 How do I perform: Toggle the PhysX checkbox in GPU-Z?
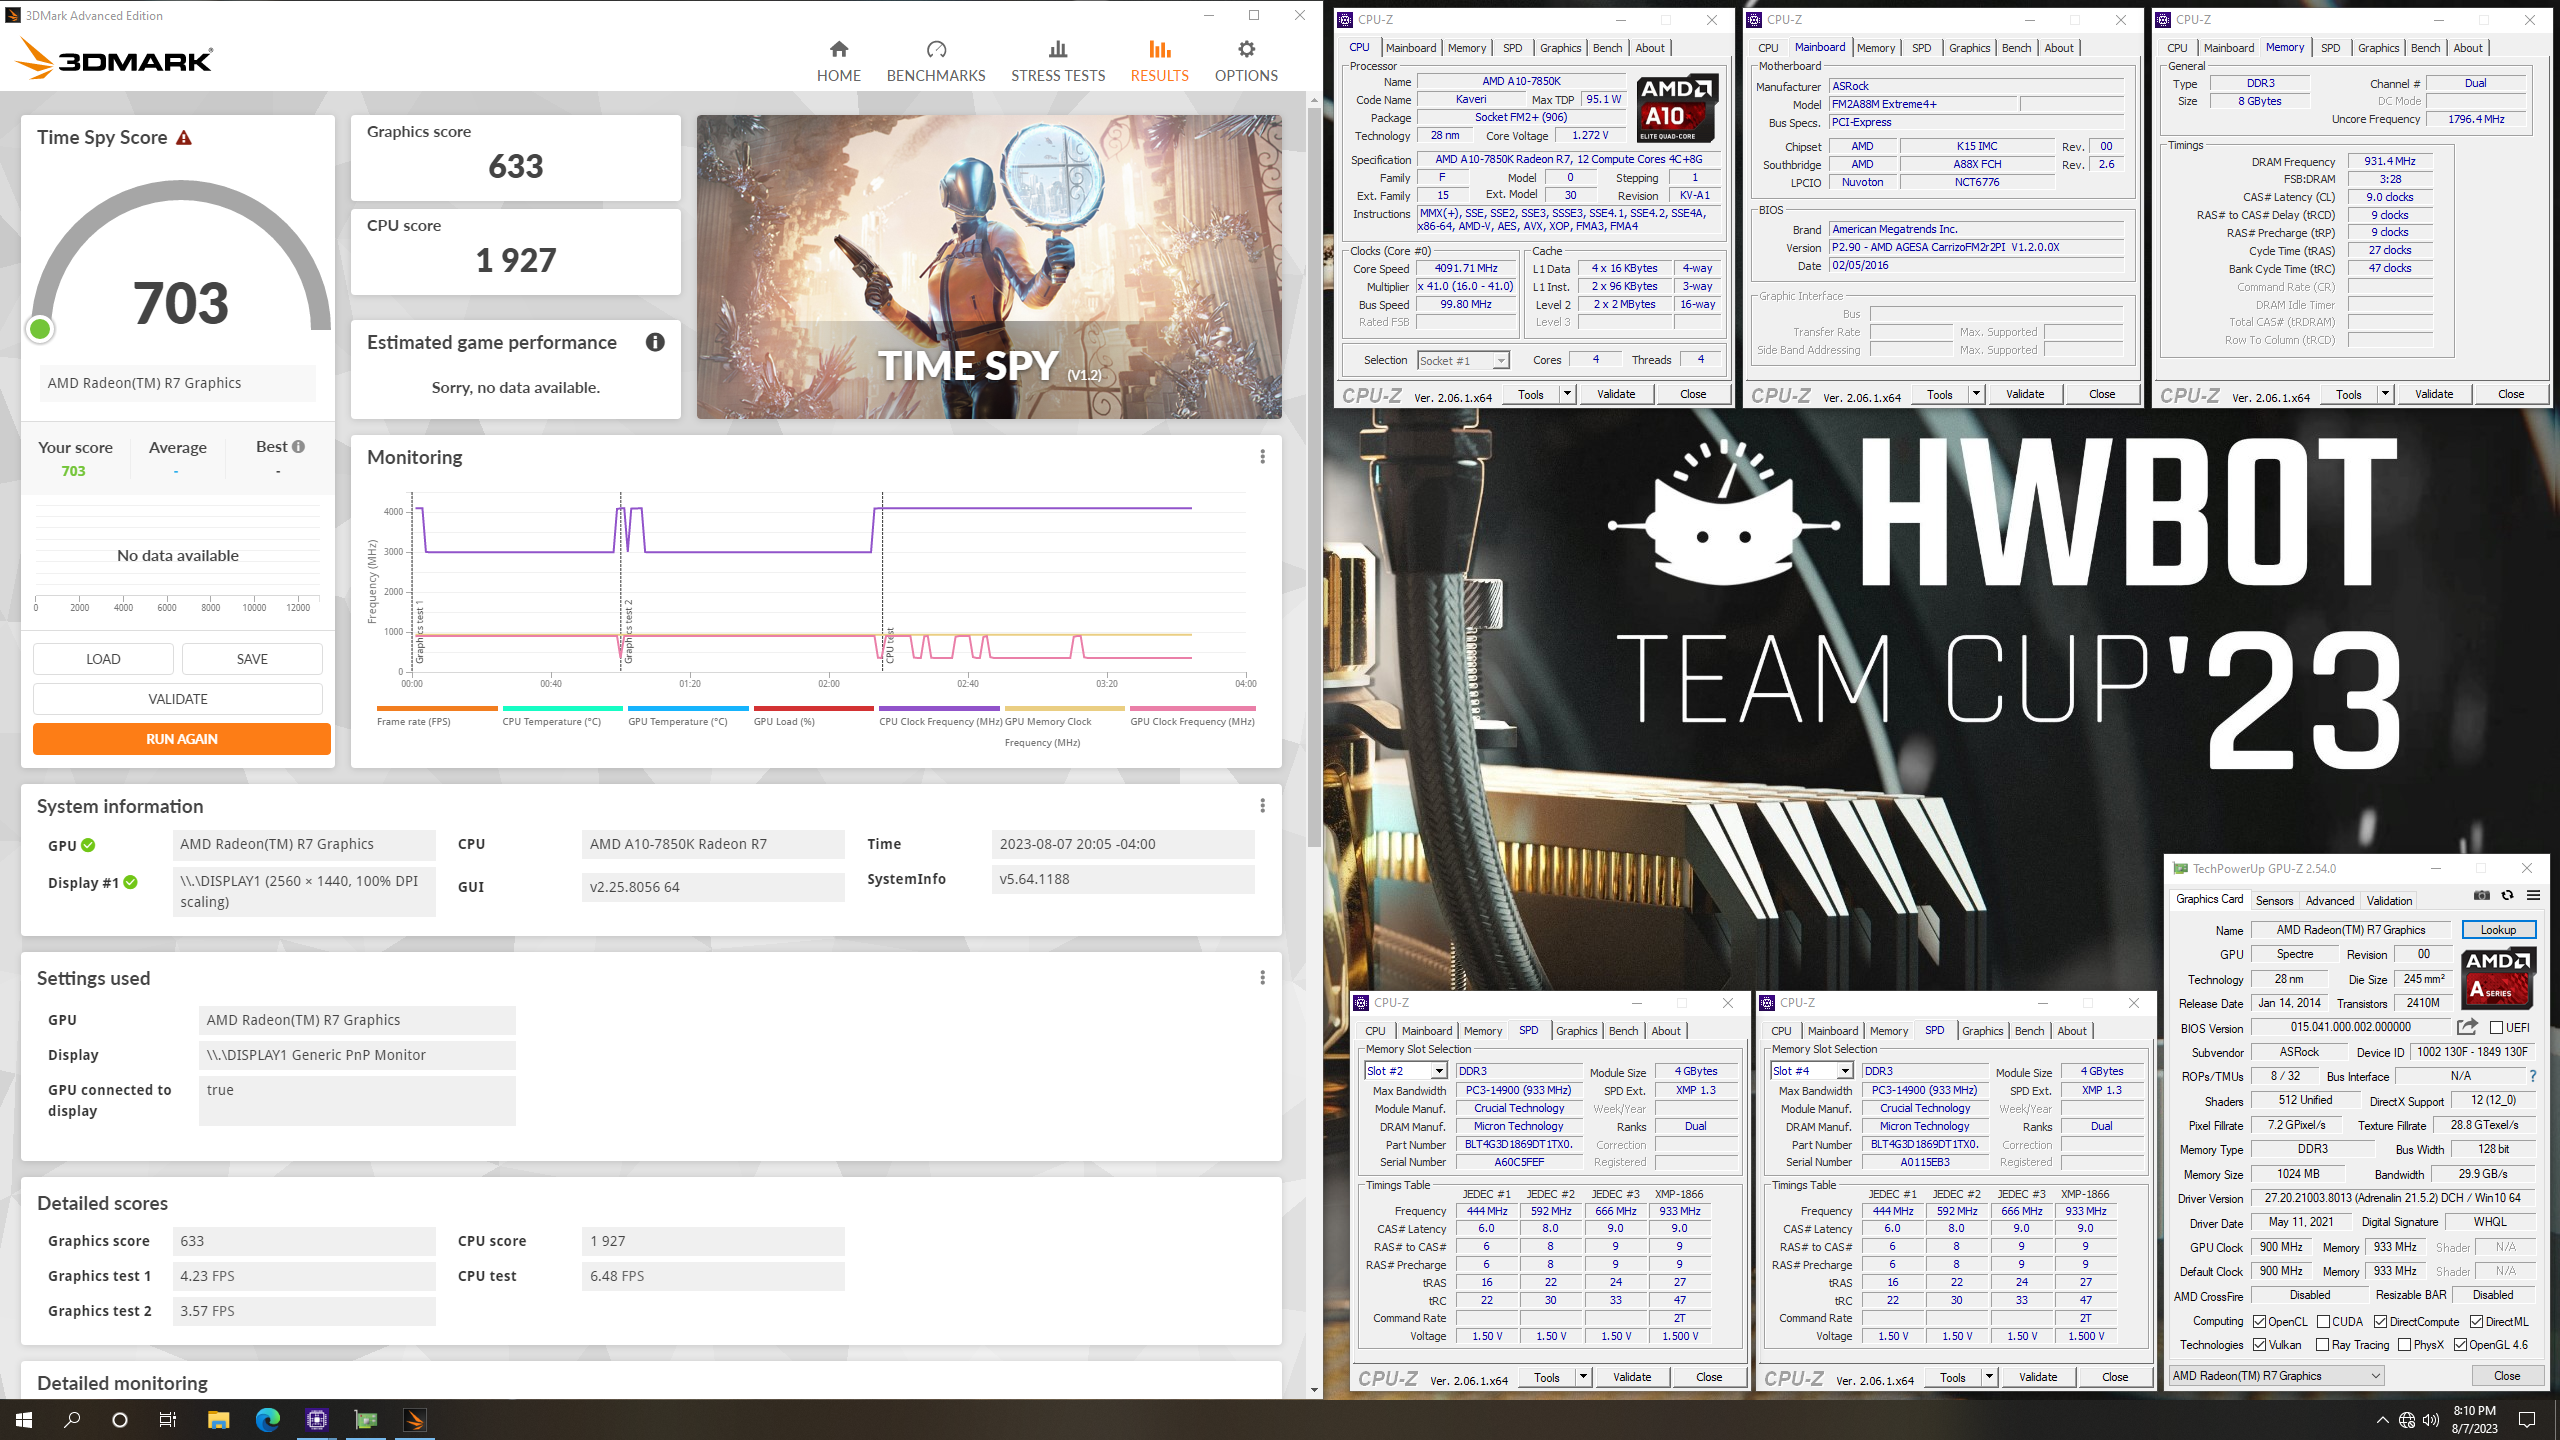pos(2405,1344)
